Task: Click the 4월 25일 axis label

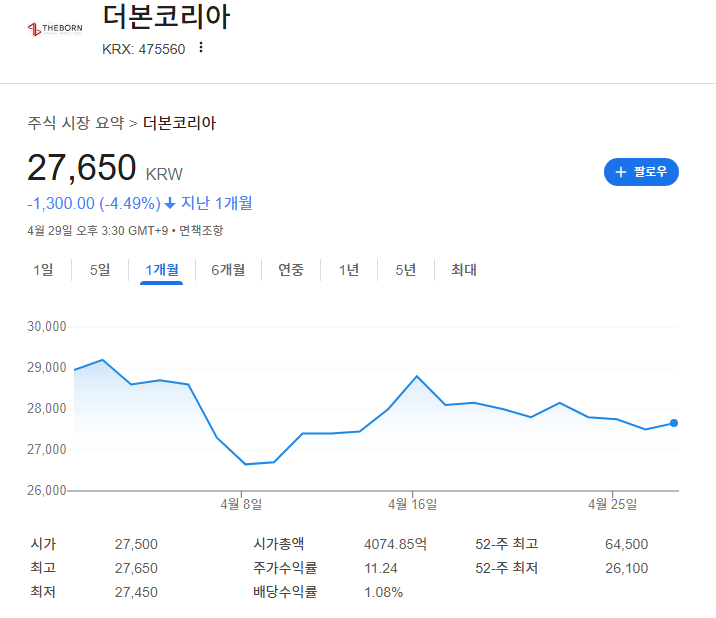Action: coord(612,504)
